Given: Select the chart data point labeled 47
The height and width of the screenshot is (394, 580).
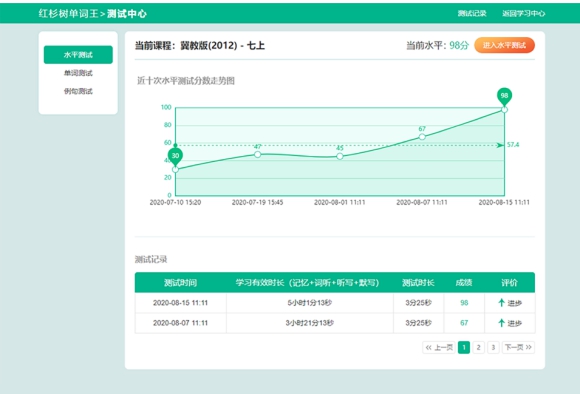Looking at the screenshot, I should point(257,154).
